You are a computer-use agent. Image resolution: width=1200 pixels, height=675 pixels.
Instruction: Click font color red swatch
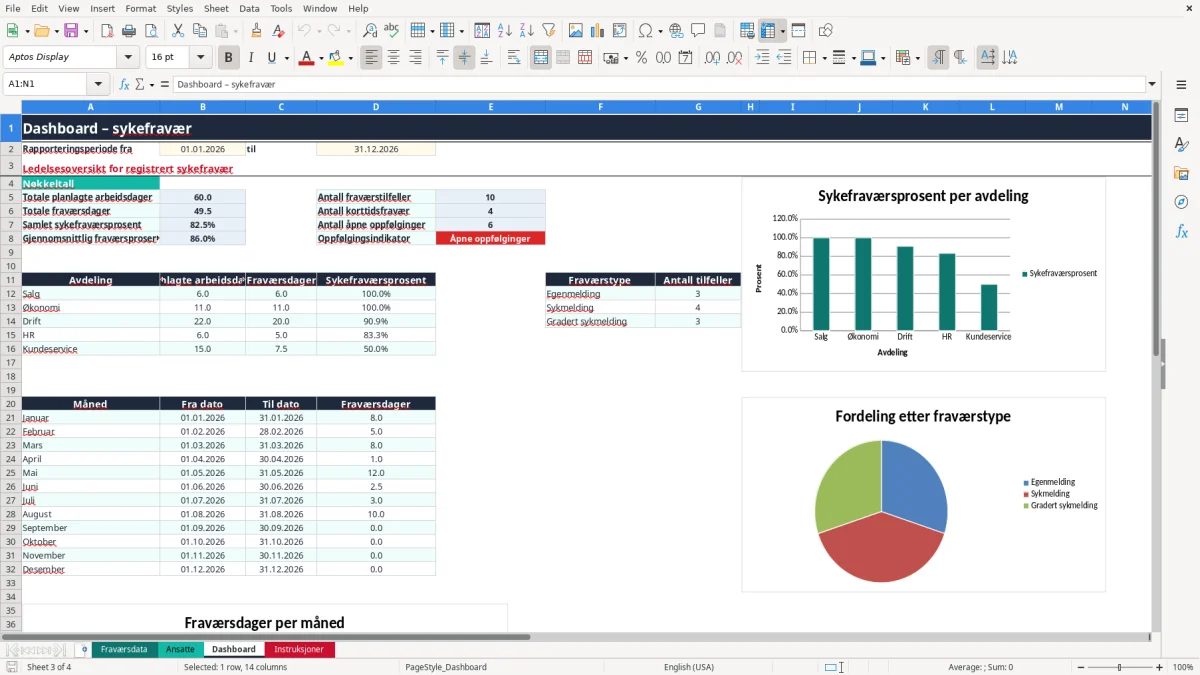[305, 58]
